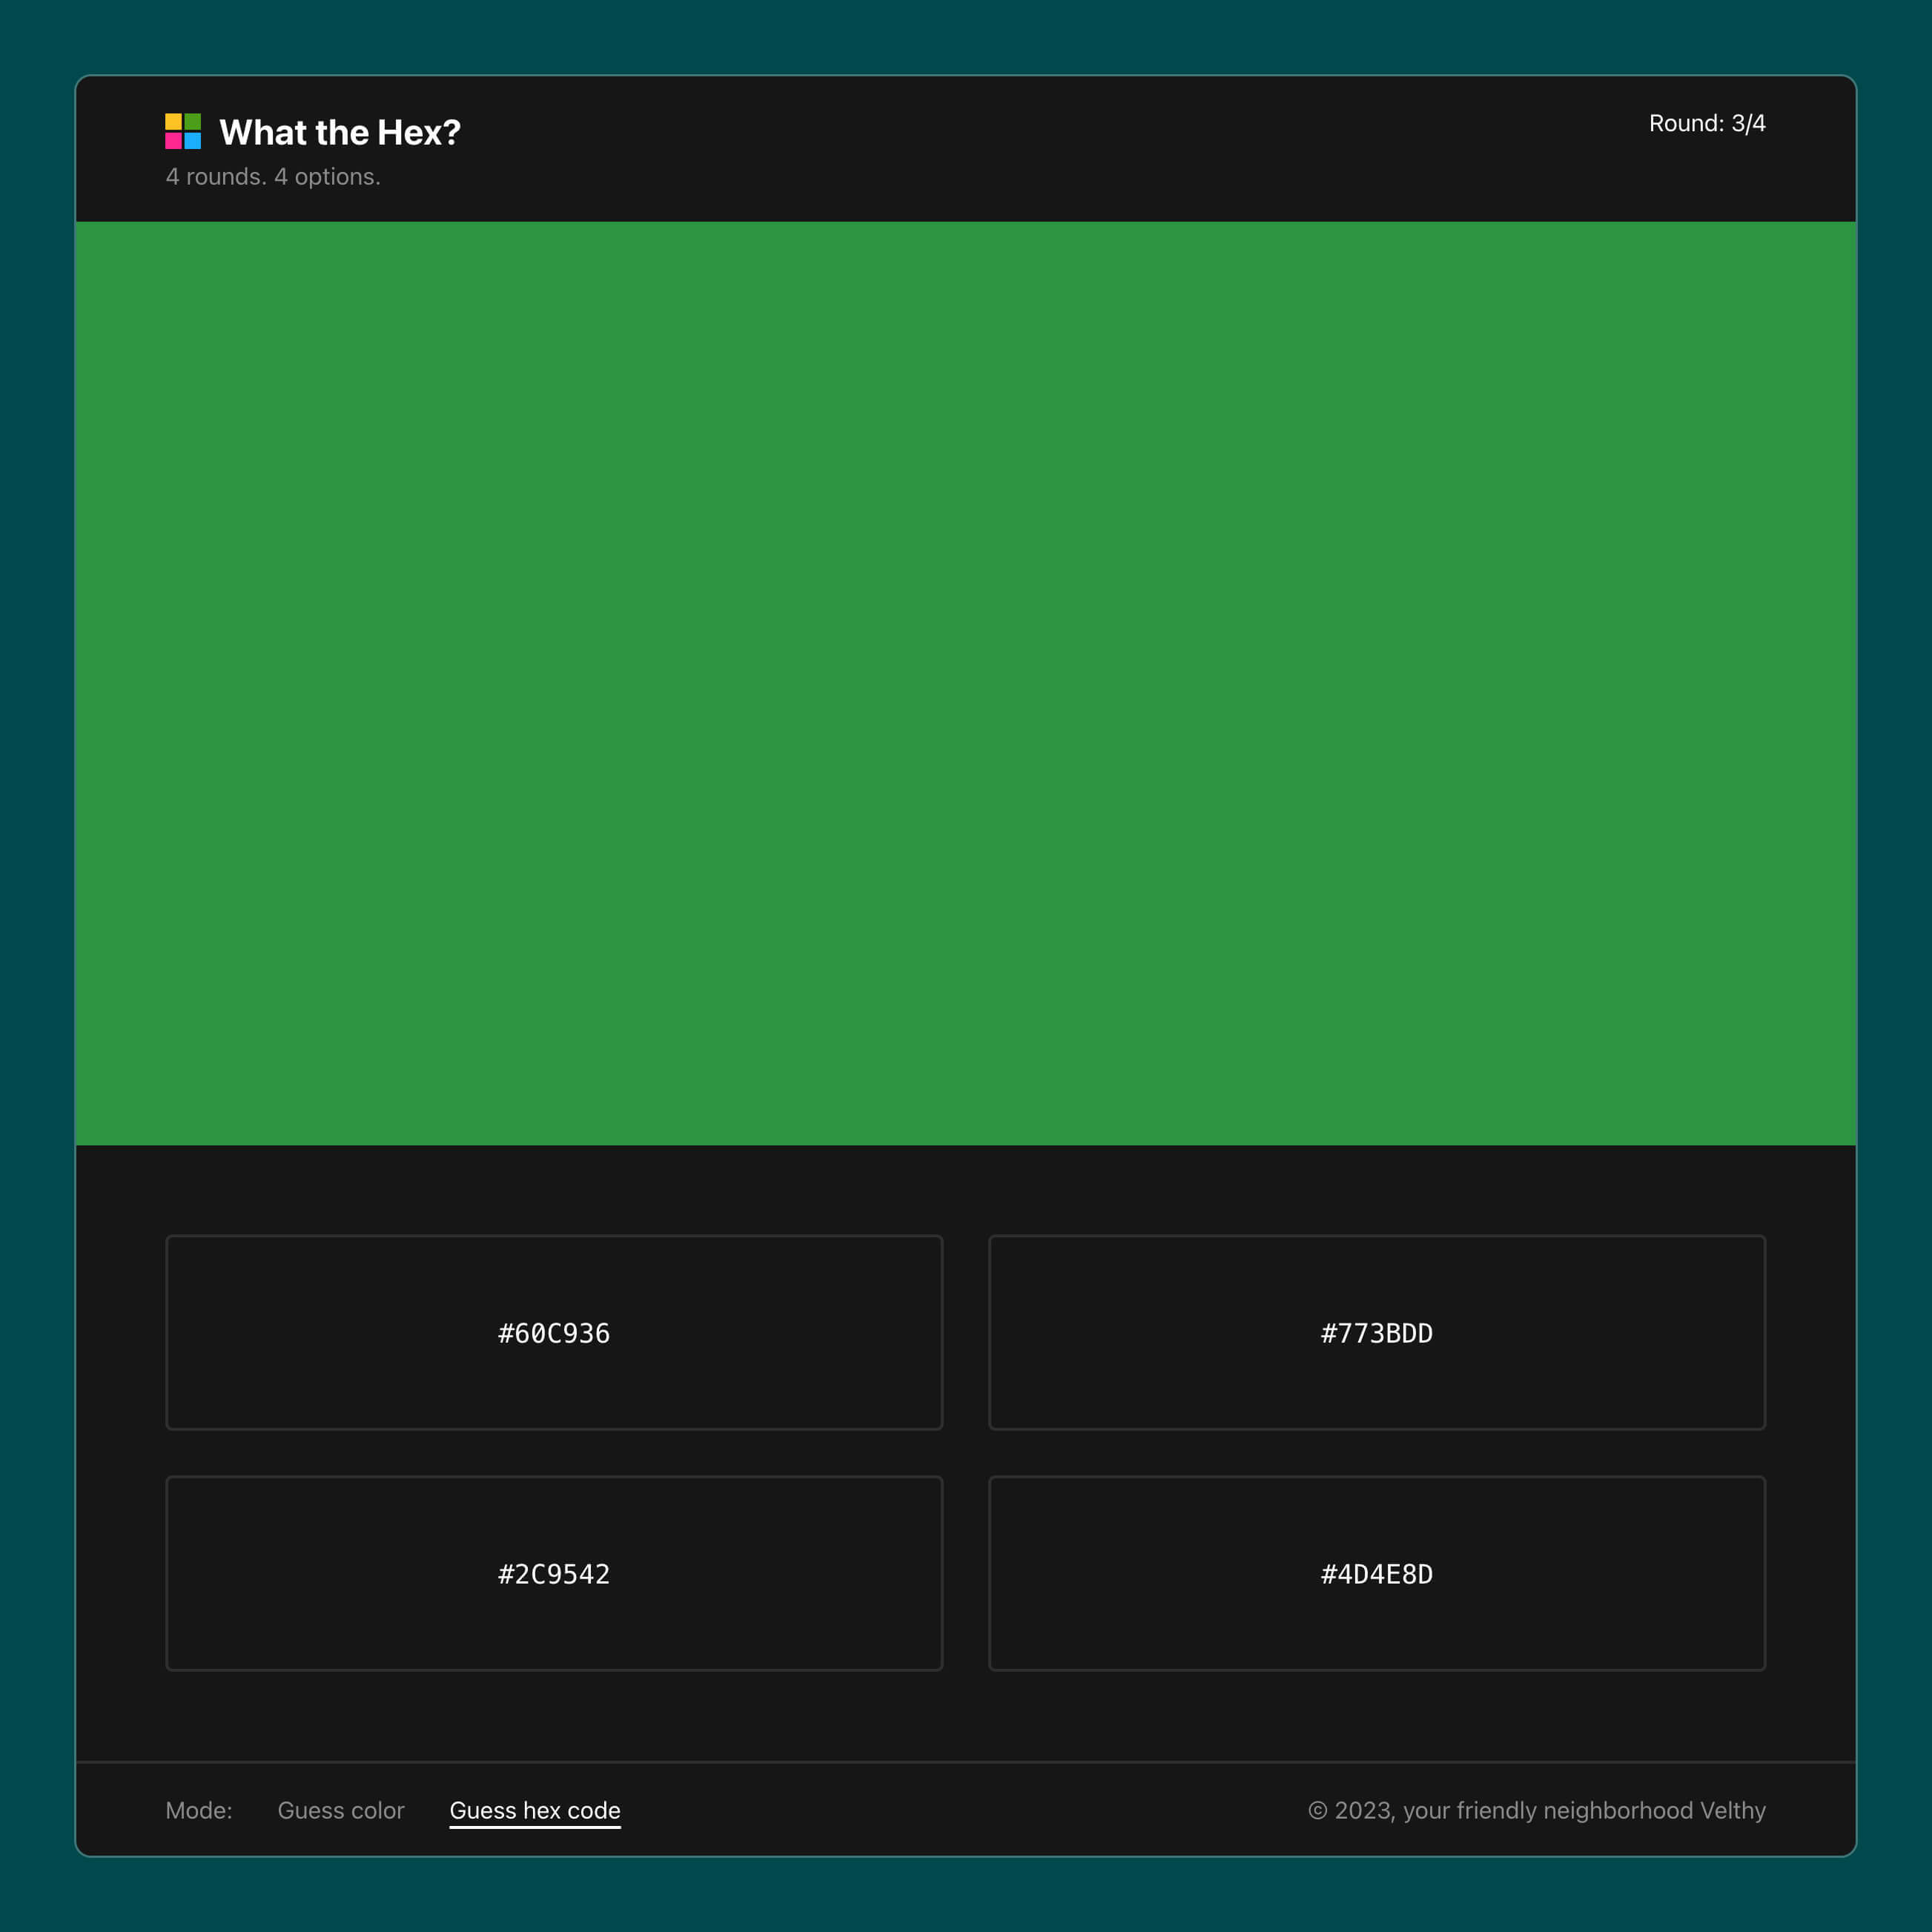Screen dimensions: 1932x1932
Task: Click the yellow square in the app logo
Action: click(173, 121)
